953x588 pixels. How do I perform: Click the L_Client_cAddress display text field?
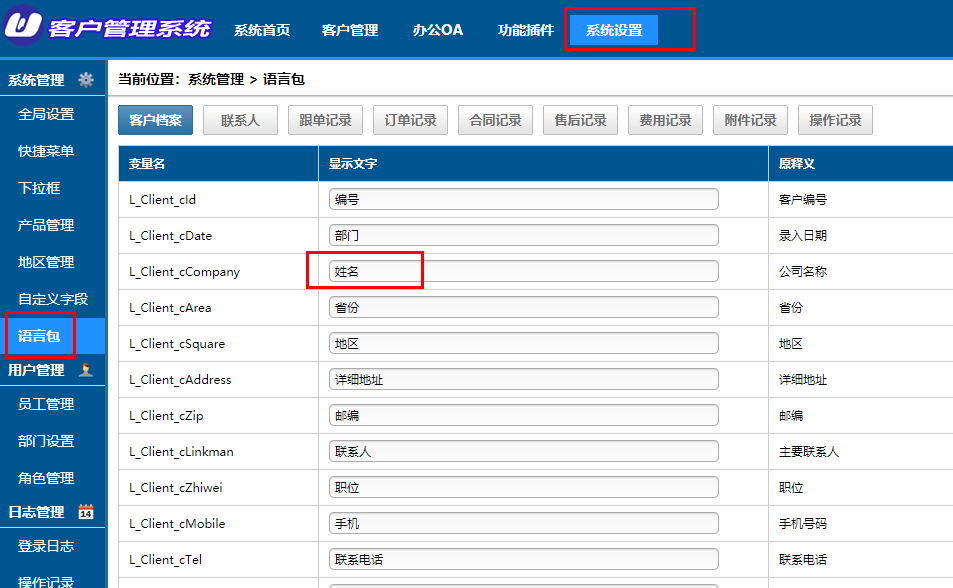[524, 379]
